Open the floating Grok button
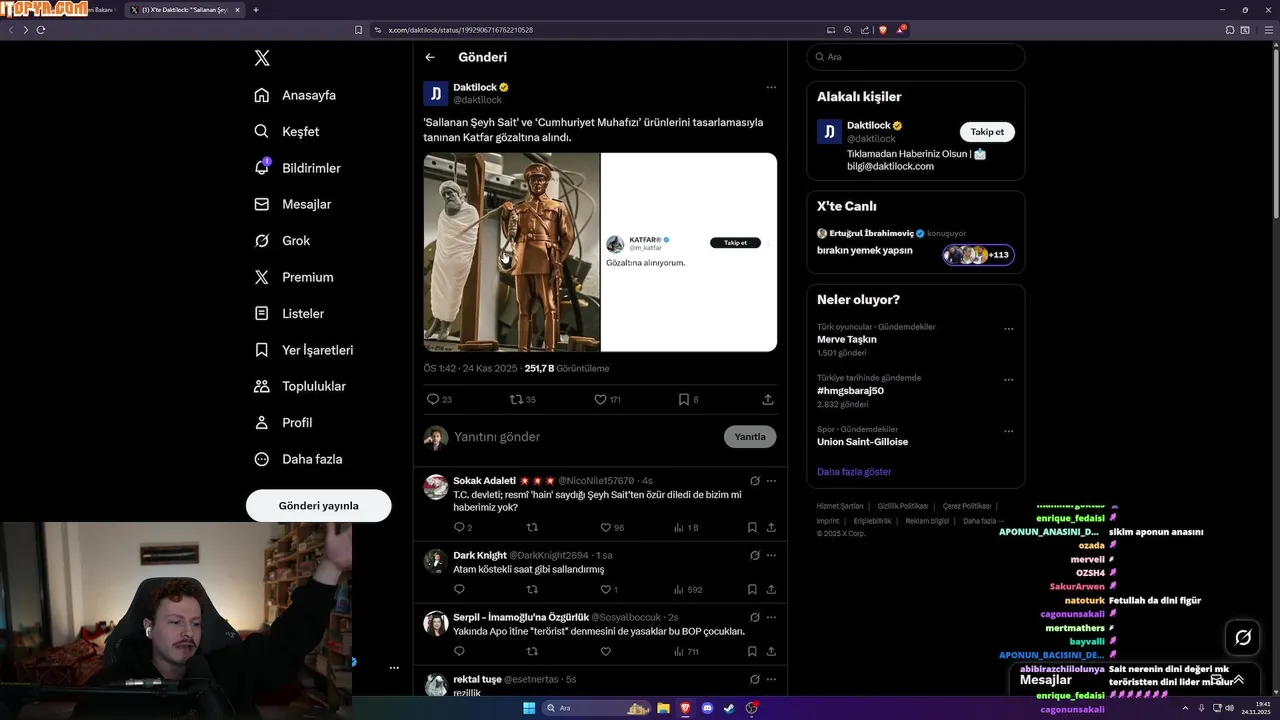 coord(1243,637)
